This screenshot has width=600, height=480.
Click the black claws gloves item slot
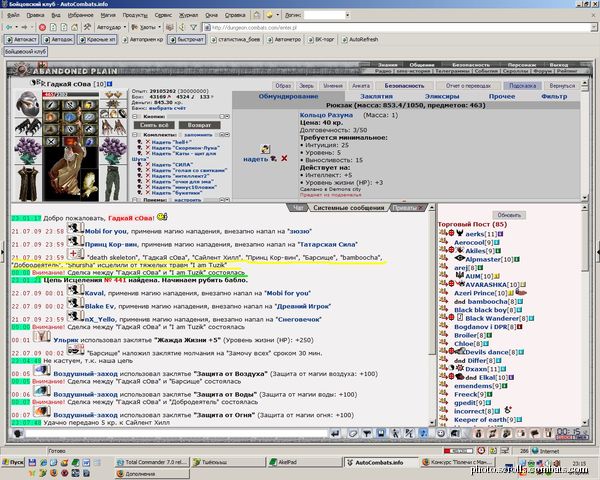click(28, 127)
